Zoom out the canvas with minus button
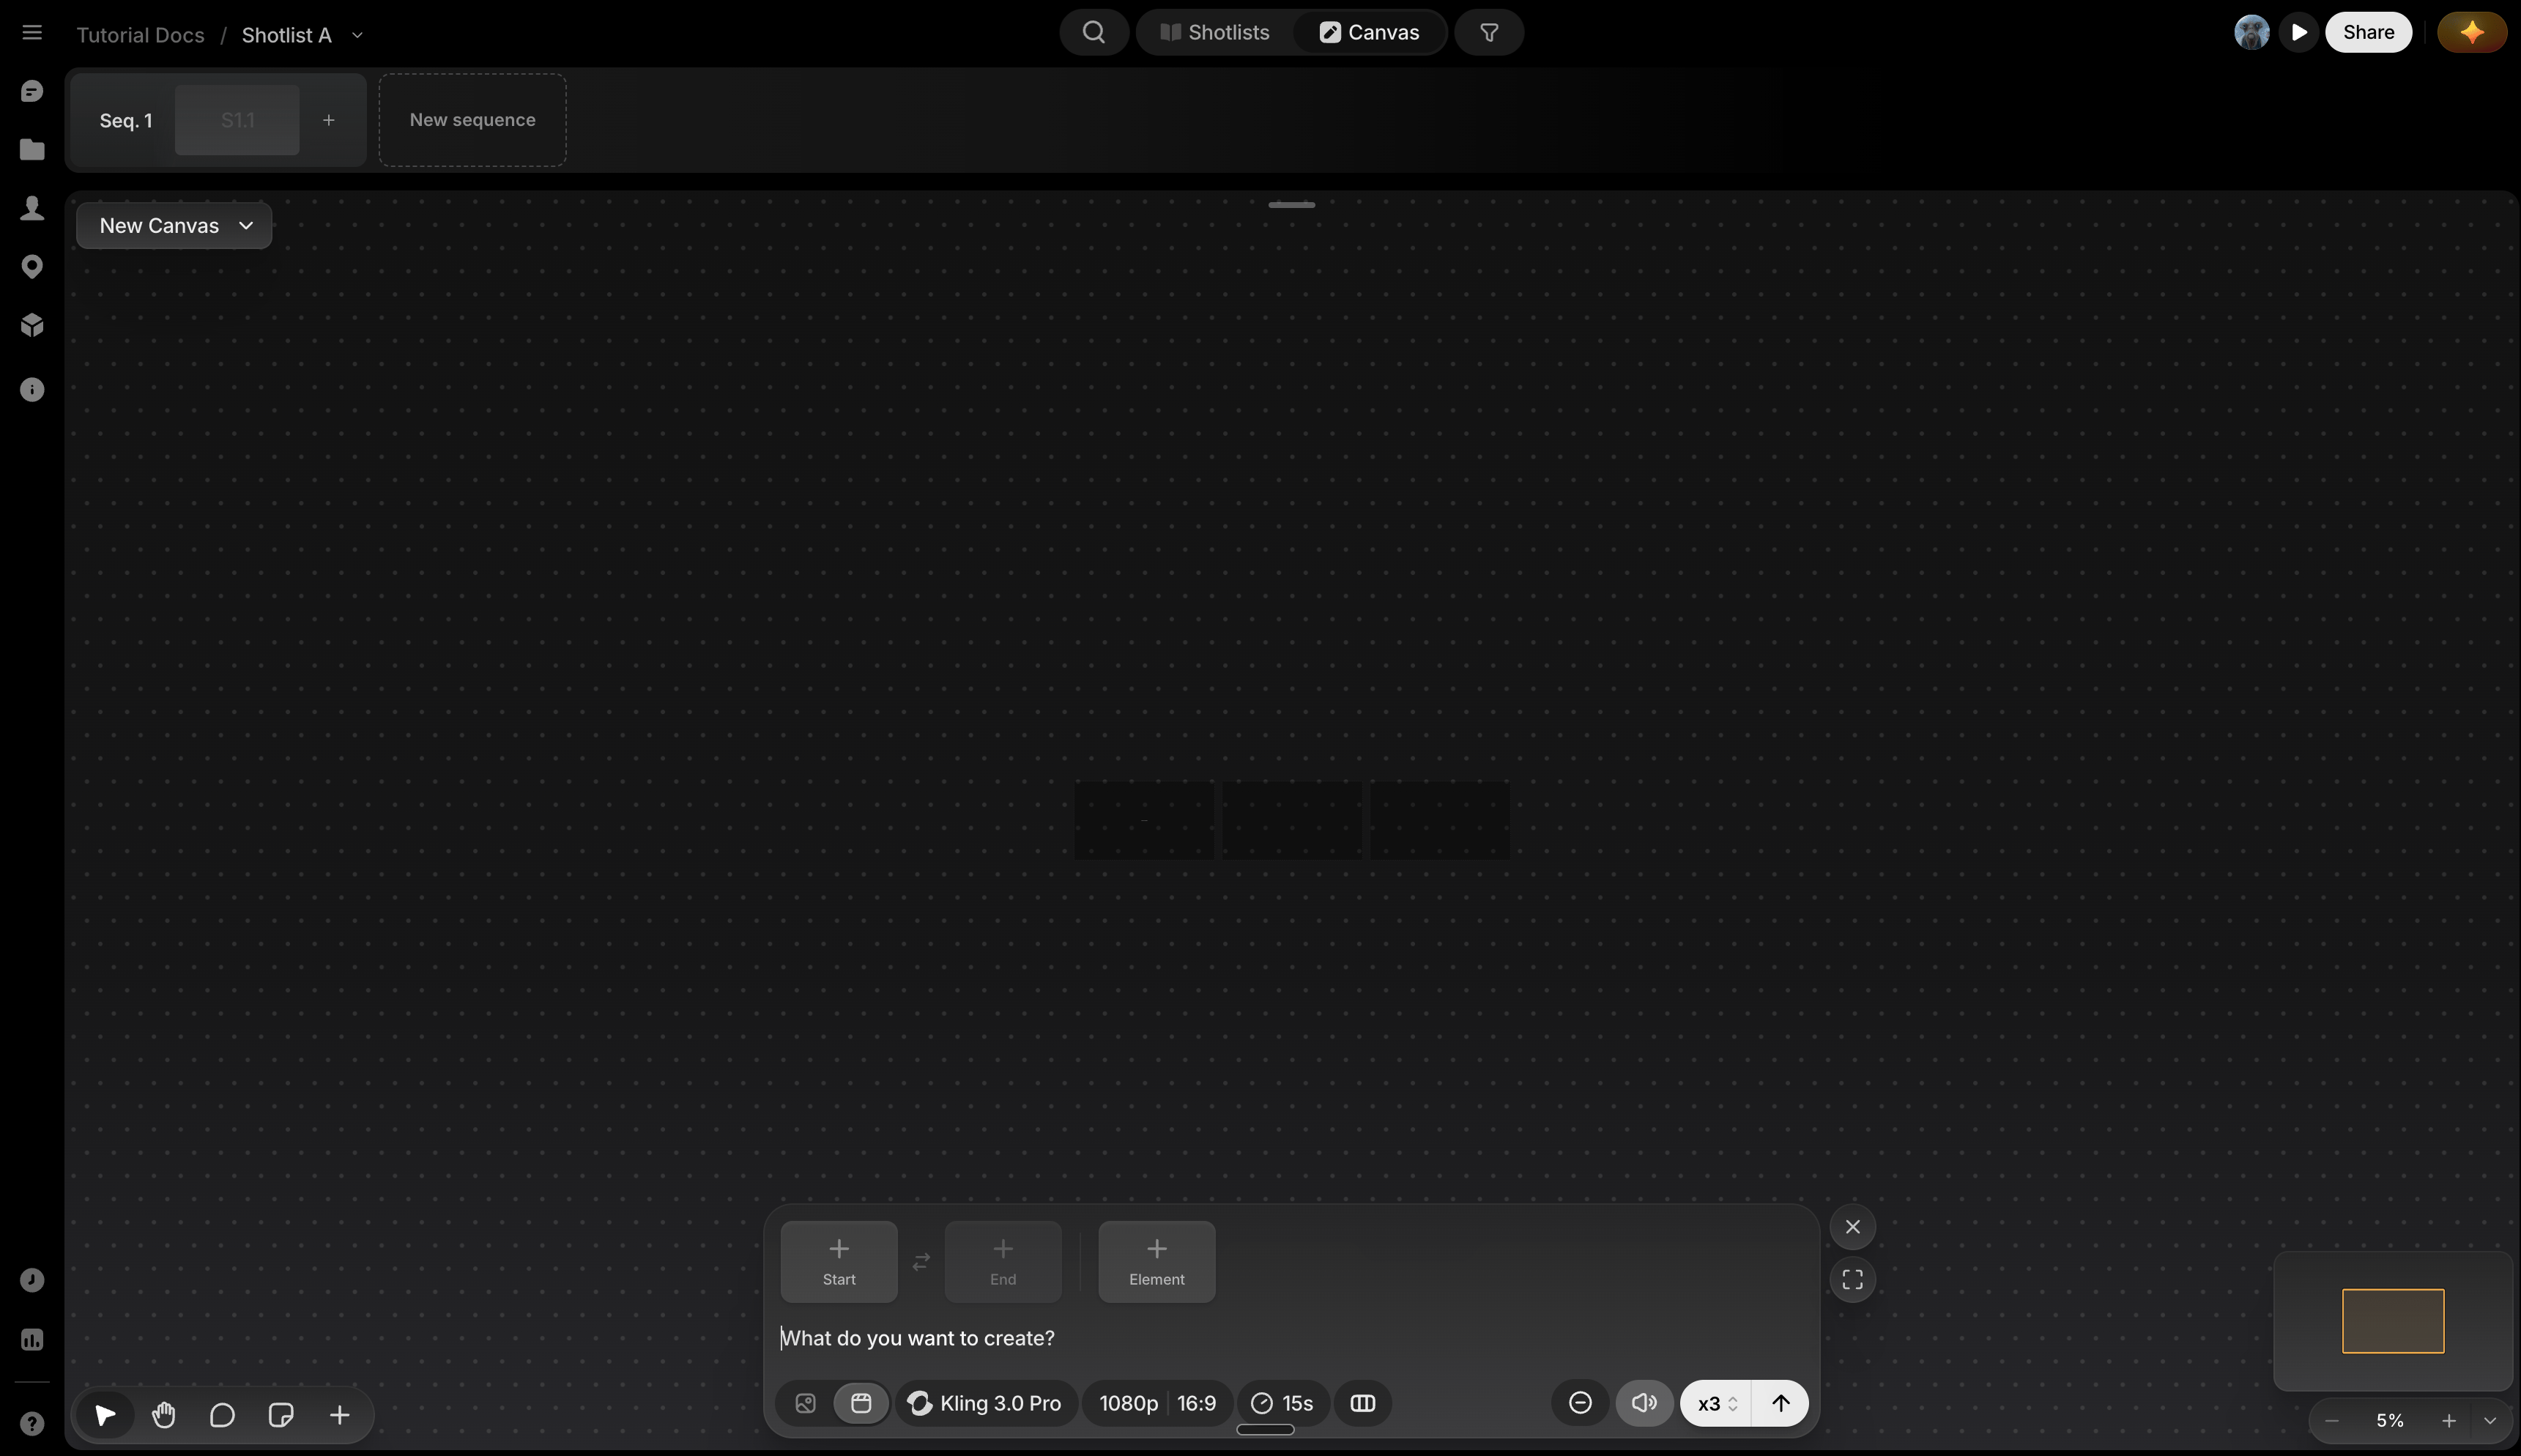The width and height of the screenshot is (2521, 1456). click(2332, 1421)
